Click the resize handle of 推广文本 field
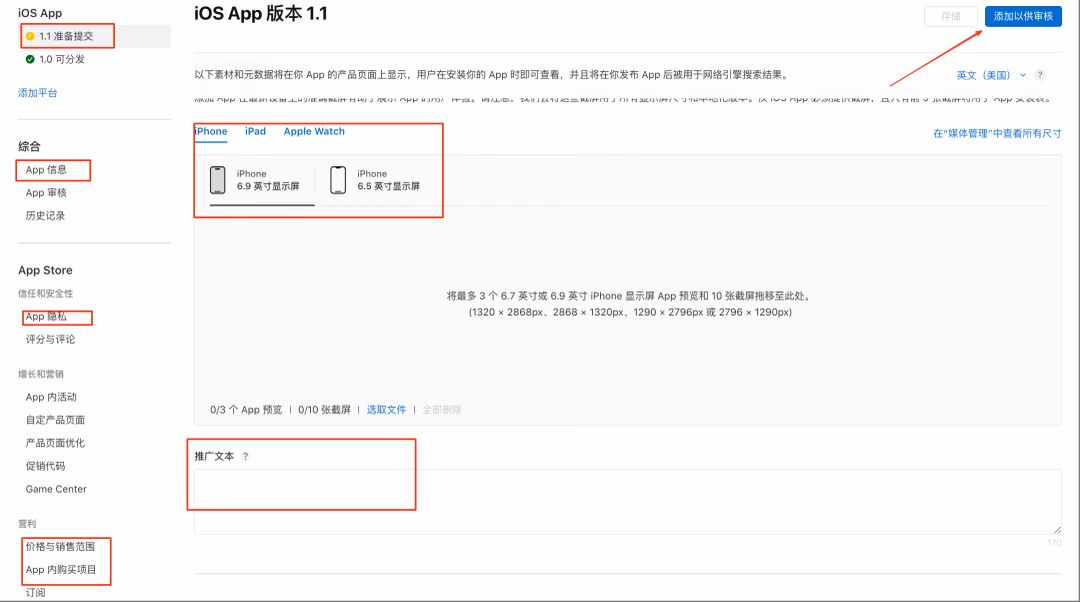This screenshot has width=1080, height=602. (x=1057, y=530)
